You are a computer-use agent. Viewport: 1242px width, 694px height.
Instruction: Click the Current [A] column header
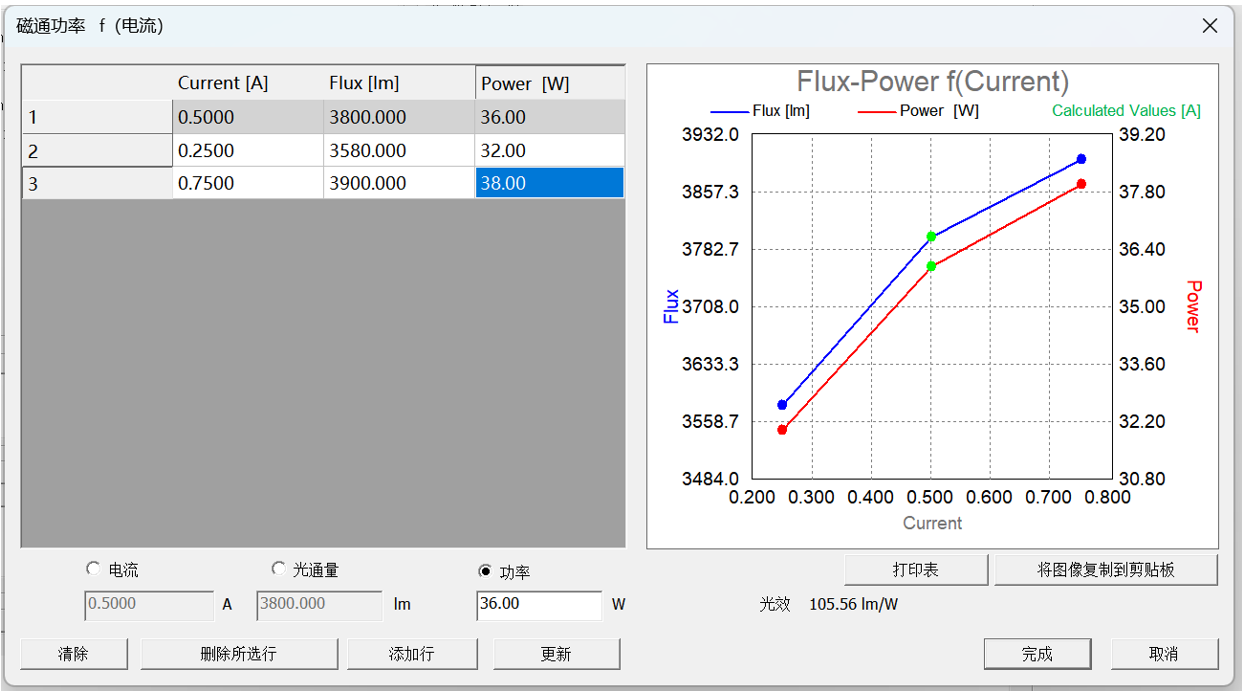247,83
